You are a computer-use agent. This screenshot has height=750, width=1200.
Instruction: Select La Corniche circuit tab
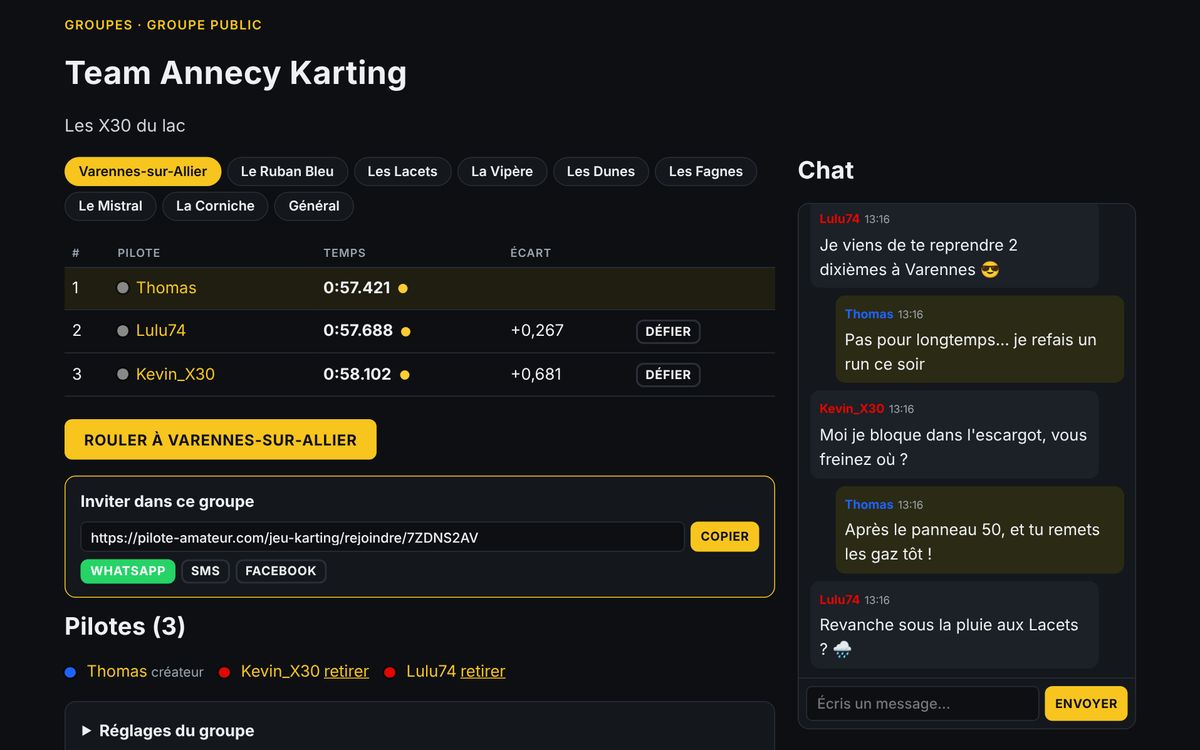click(x=215, y=206)
